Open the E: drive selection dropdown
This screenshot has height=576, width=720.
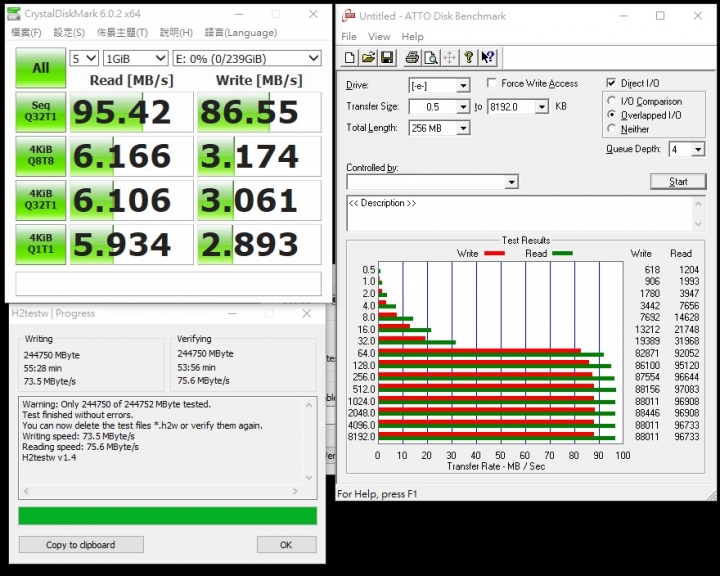tap(247, 58)
